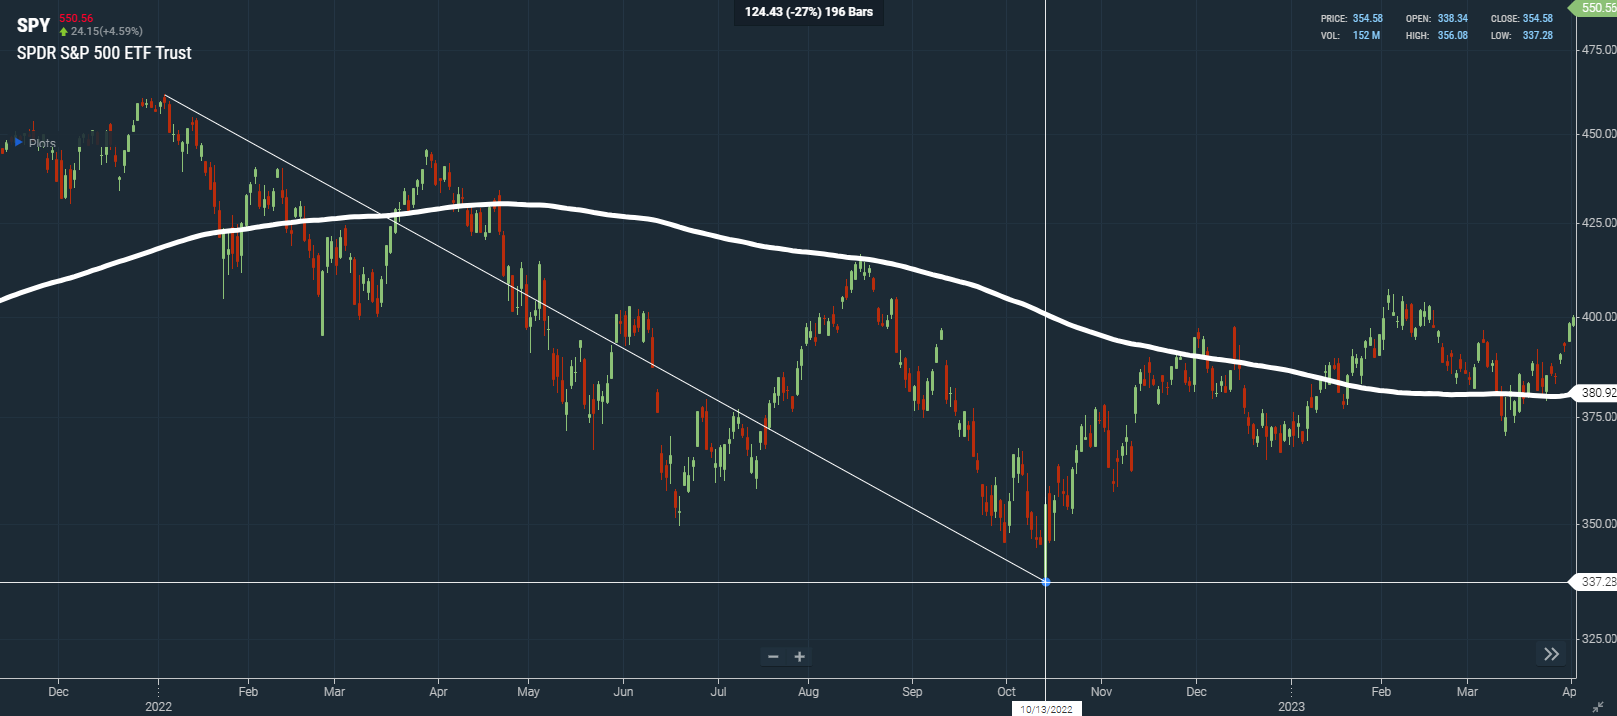Click the SPDR S&P 500 ETF Trust name
The image size is (1617, 716).
coord(104,53)
